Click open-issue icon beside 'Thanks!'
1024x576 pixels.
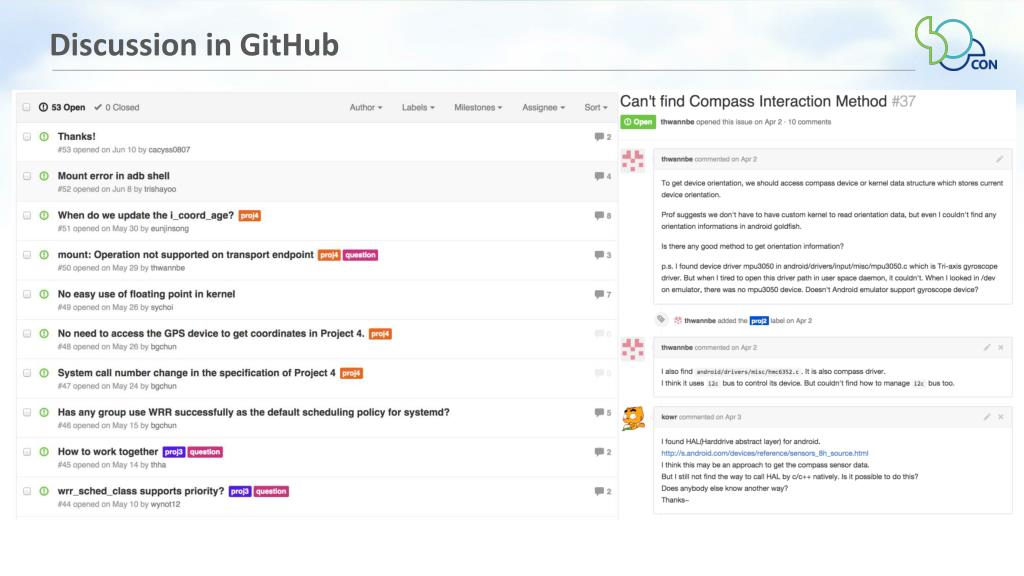[44, 136]
